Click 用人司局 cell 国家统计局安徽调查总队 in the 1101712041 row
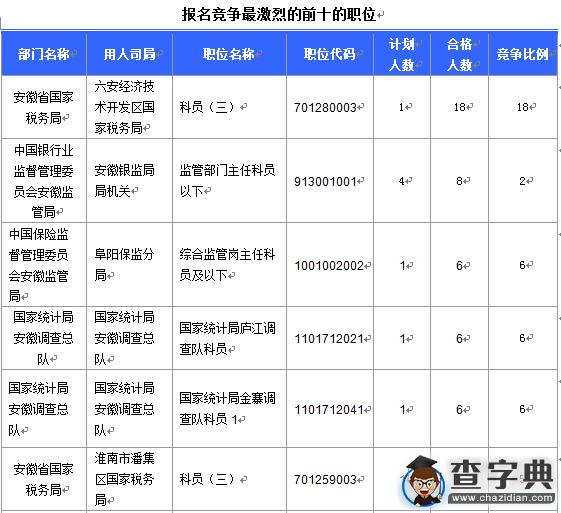The image size is (561, 513). coord(125,409)
